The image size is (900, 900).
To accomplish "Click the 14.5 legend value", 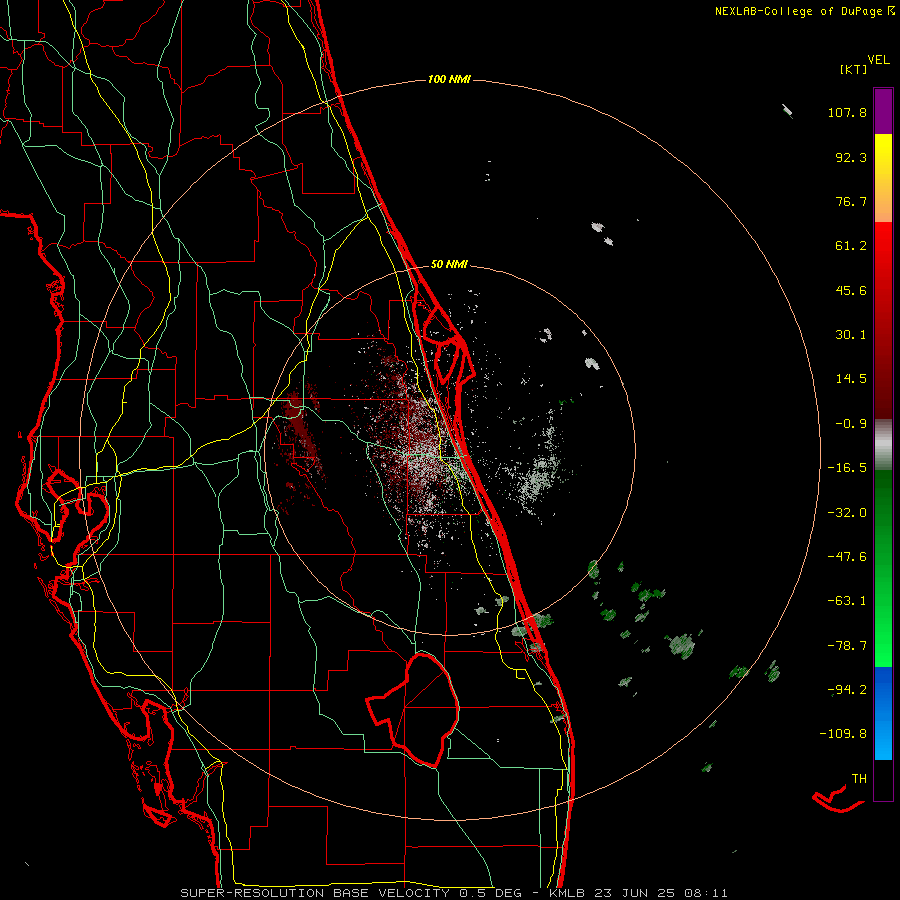I will 851,379.
